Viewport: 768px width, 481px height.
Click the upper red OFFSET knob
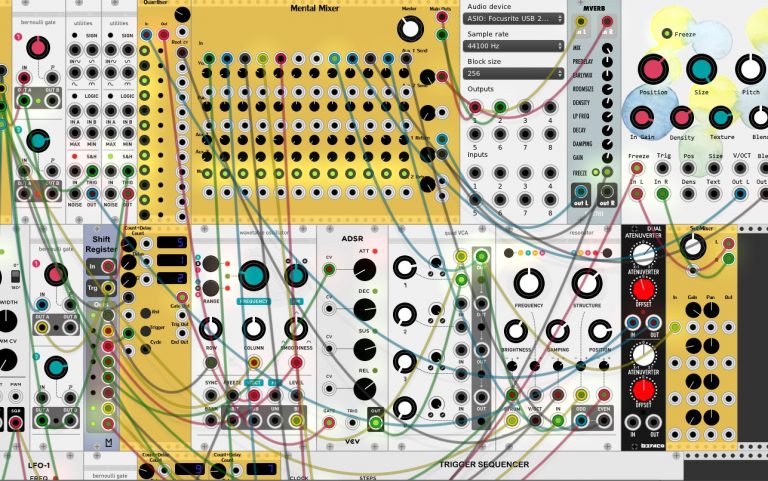pos(643,289)
